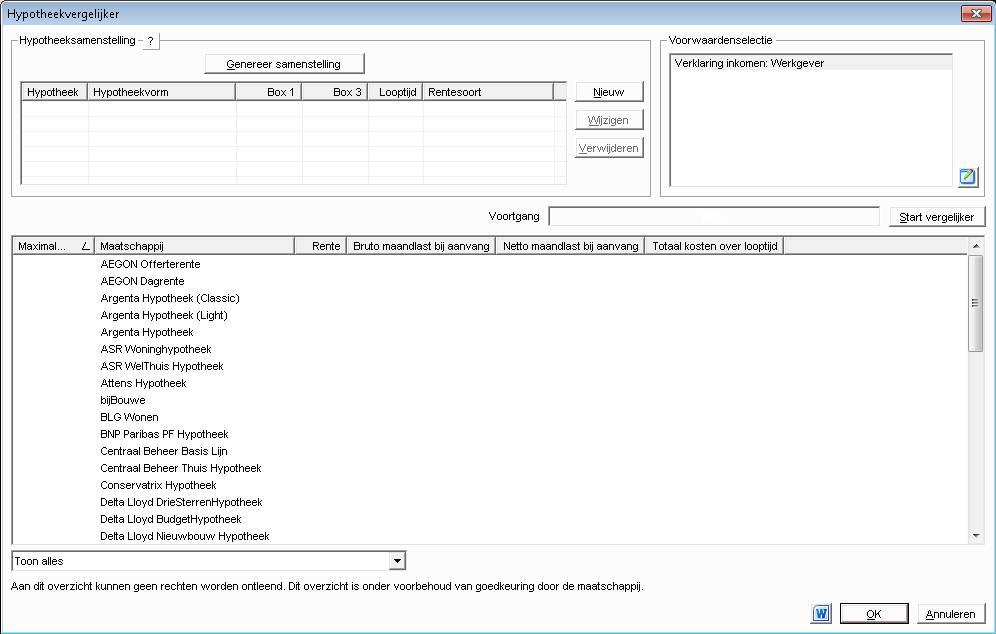
Task: Click the Nieuw button
Action: coord(609,92)
